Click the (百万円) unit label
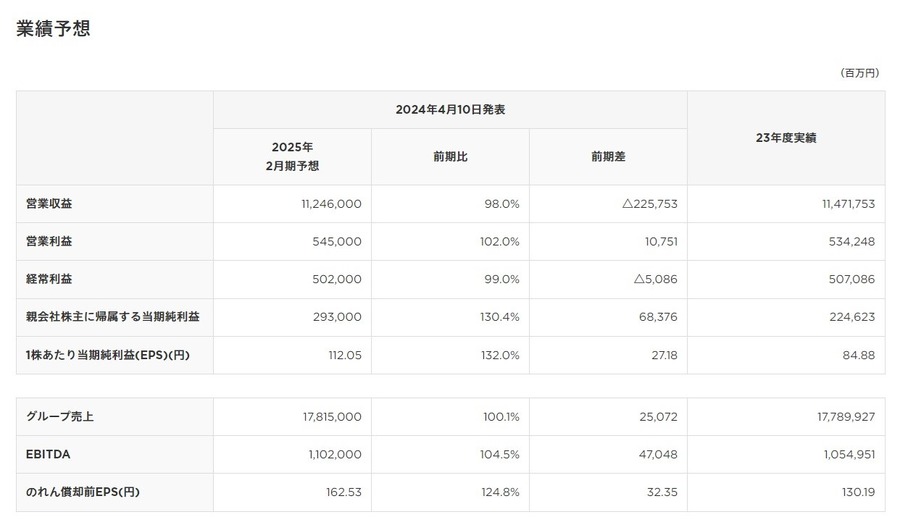Image resolution: width=900 pixels, height=525 pixels. click(x=859, y=73)
